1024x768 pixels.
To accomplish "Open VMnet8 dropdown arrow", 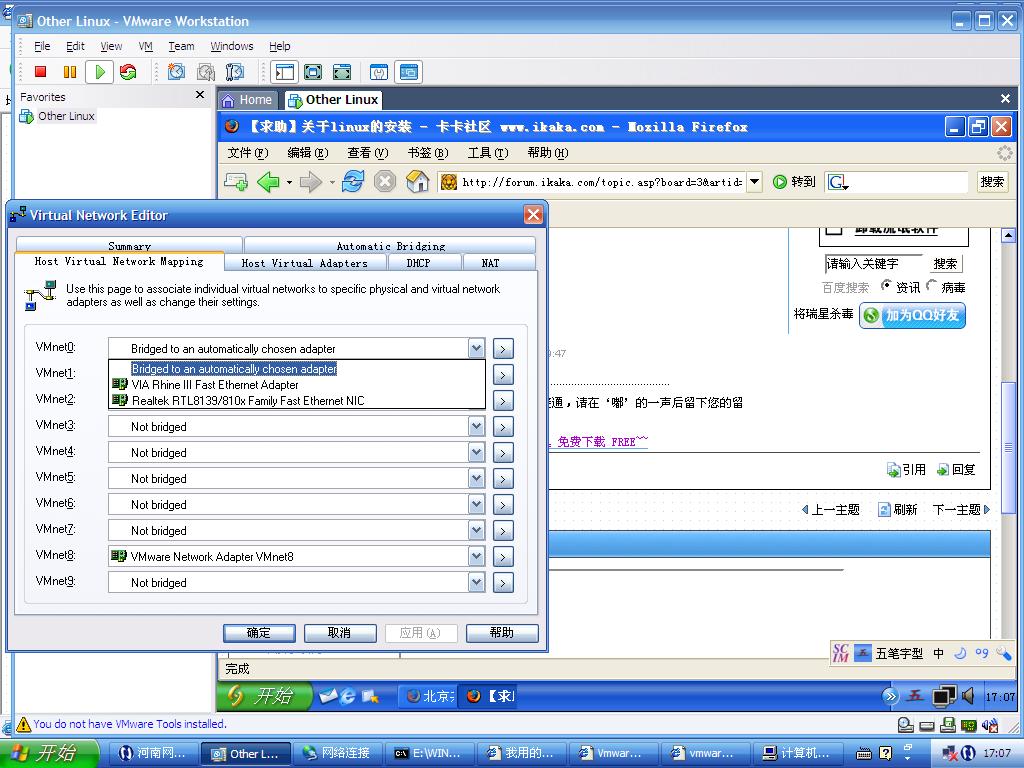I will pyautogui.click(x=477, y=556).
